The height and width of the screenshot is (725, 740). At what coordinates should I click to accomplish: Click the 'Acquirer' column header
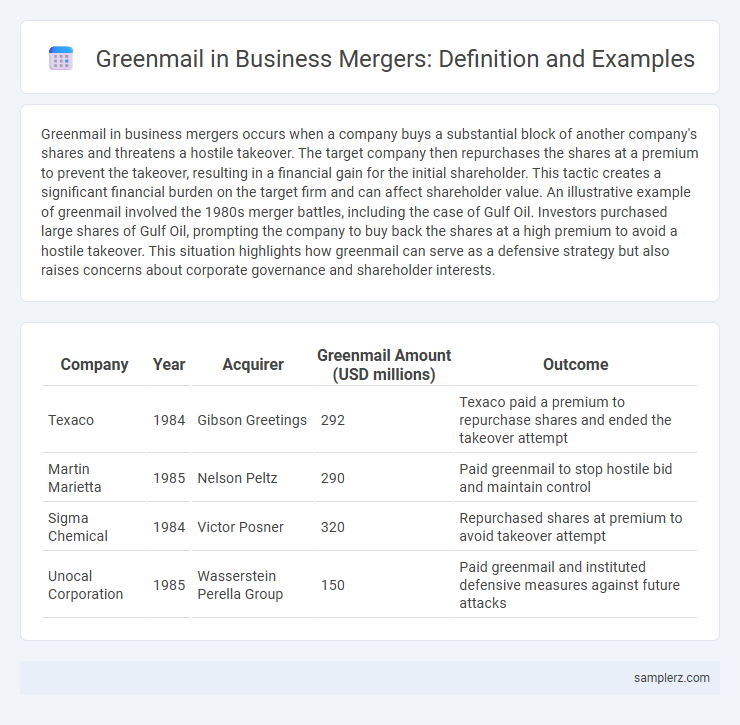point(253,364)
